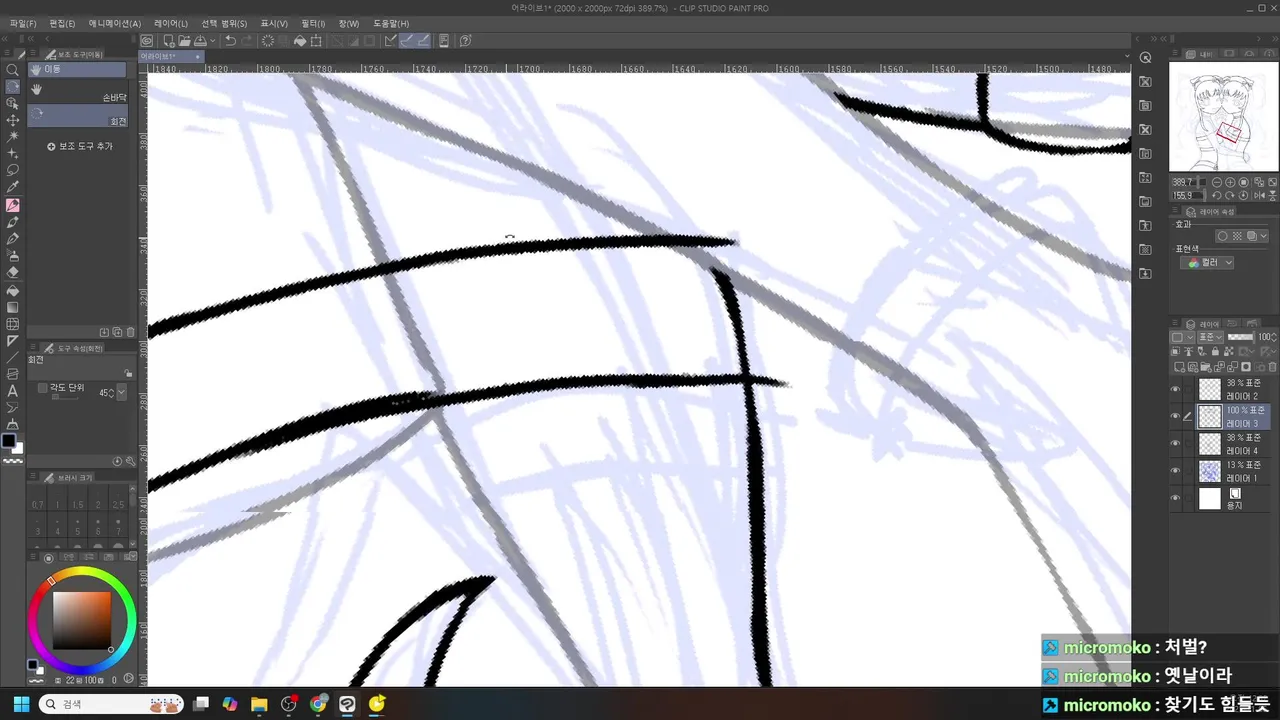Expand the save icon dropdown arrow
This screenshot has height=720, width=1280.
tap(212, 41)
